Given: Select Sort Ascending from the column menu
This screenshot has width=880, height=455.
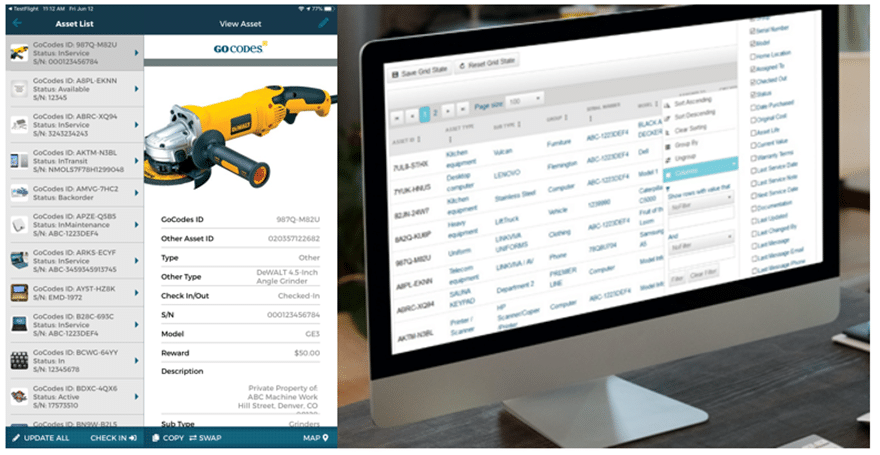Looking at the screenshot, I should pyautogui.click(x=690, y=102).
